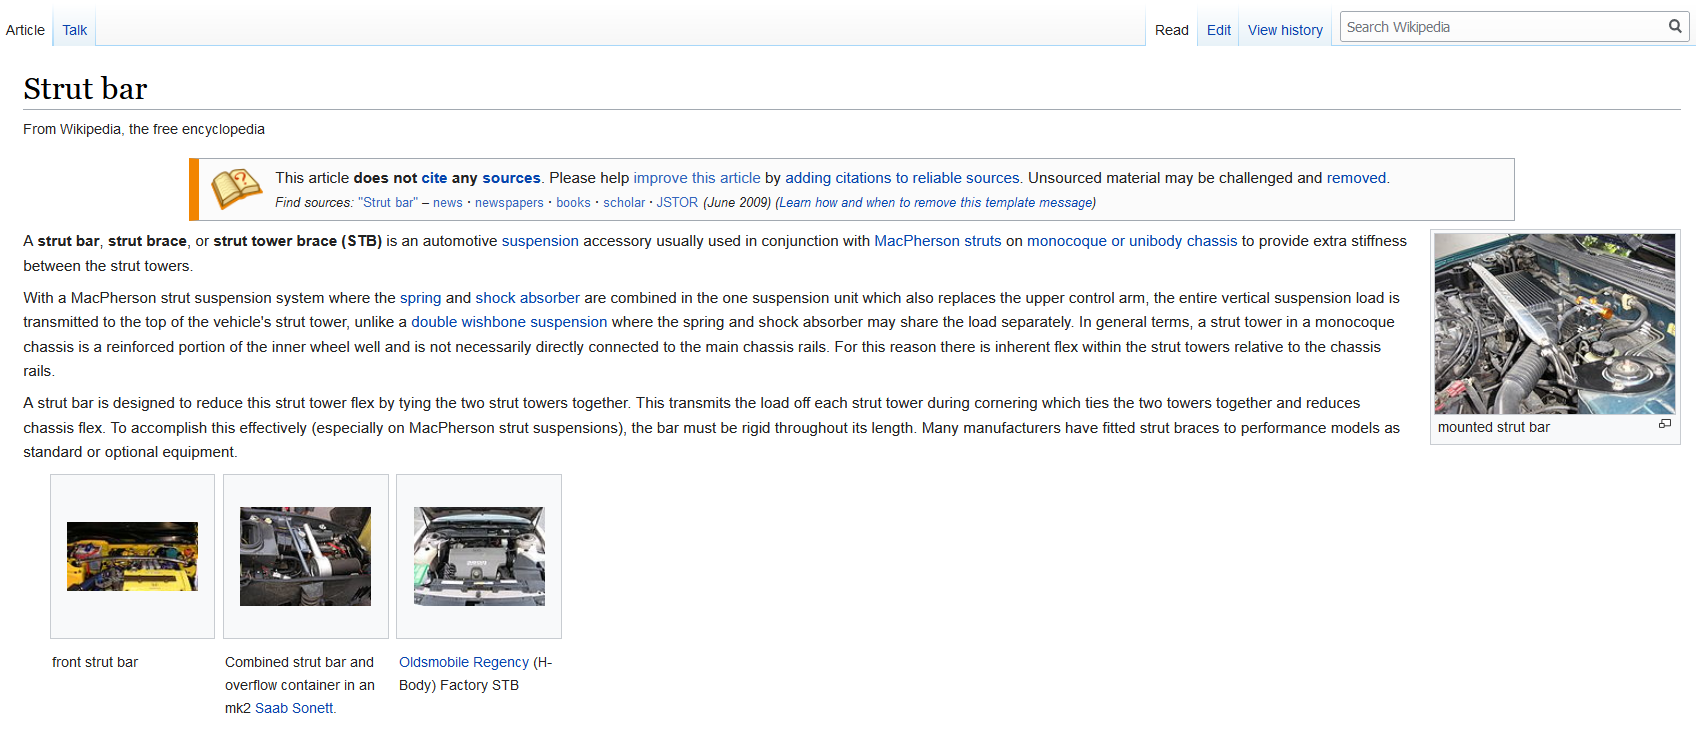
Task: Follow the 'suspension' link
Action: tap(540, 241)
